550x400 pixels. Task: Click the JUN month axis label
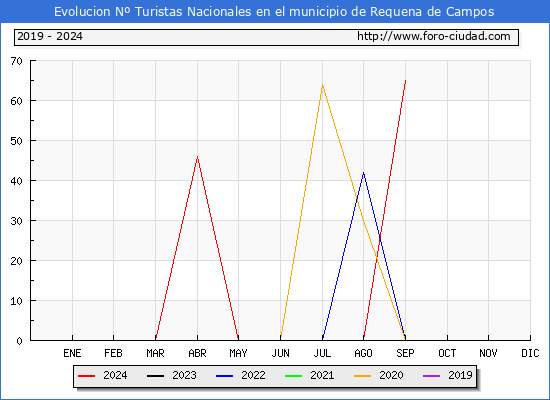point(281,353)
